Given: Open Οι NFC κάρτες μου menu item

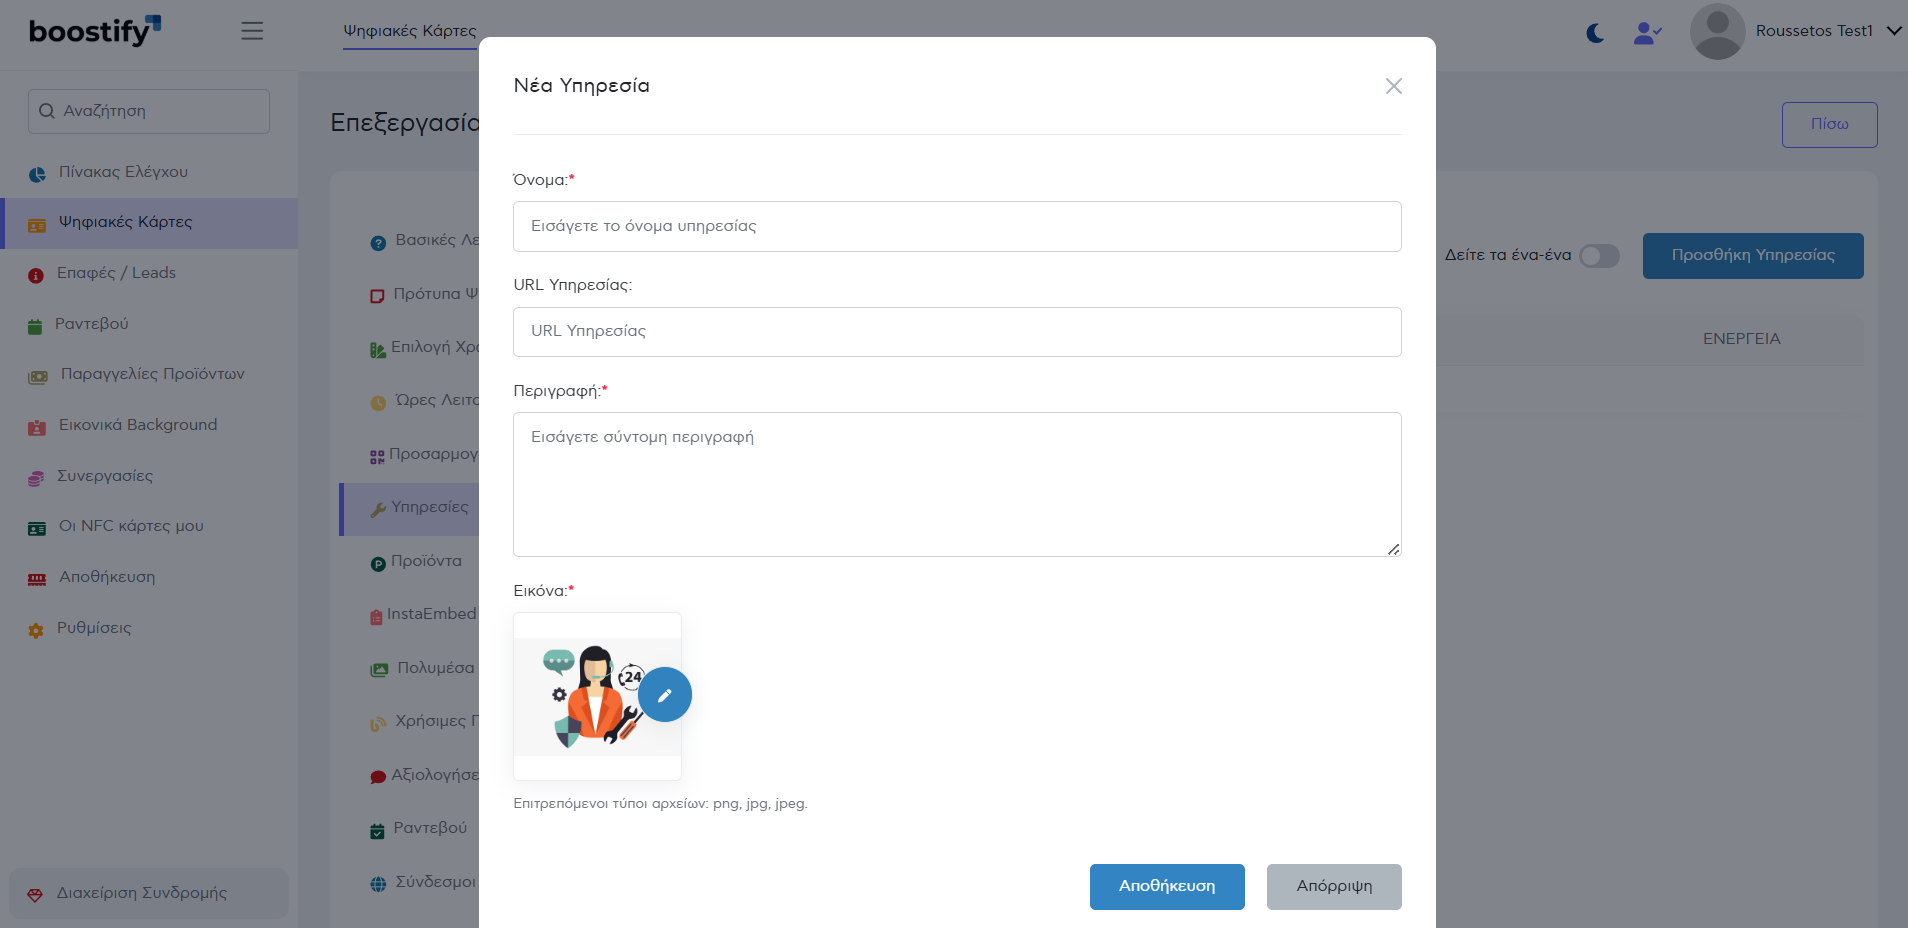Looking at the screenshot, I should [131, 526].
